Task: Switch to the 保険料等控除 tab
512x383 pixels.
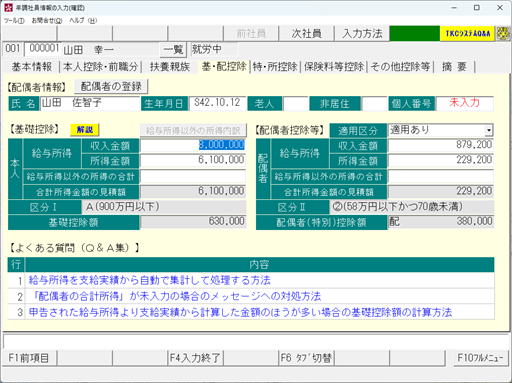Action: [334, 67]
